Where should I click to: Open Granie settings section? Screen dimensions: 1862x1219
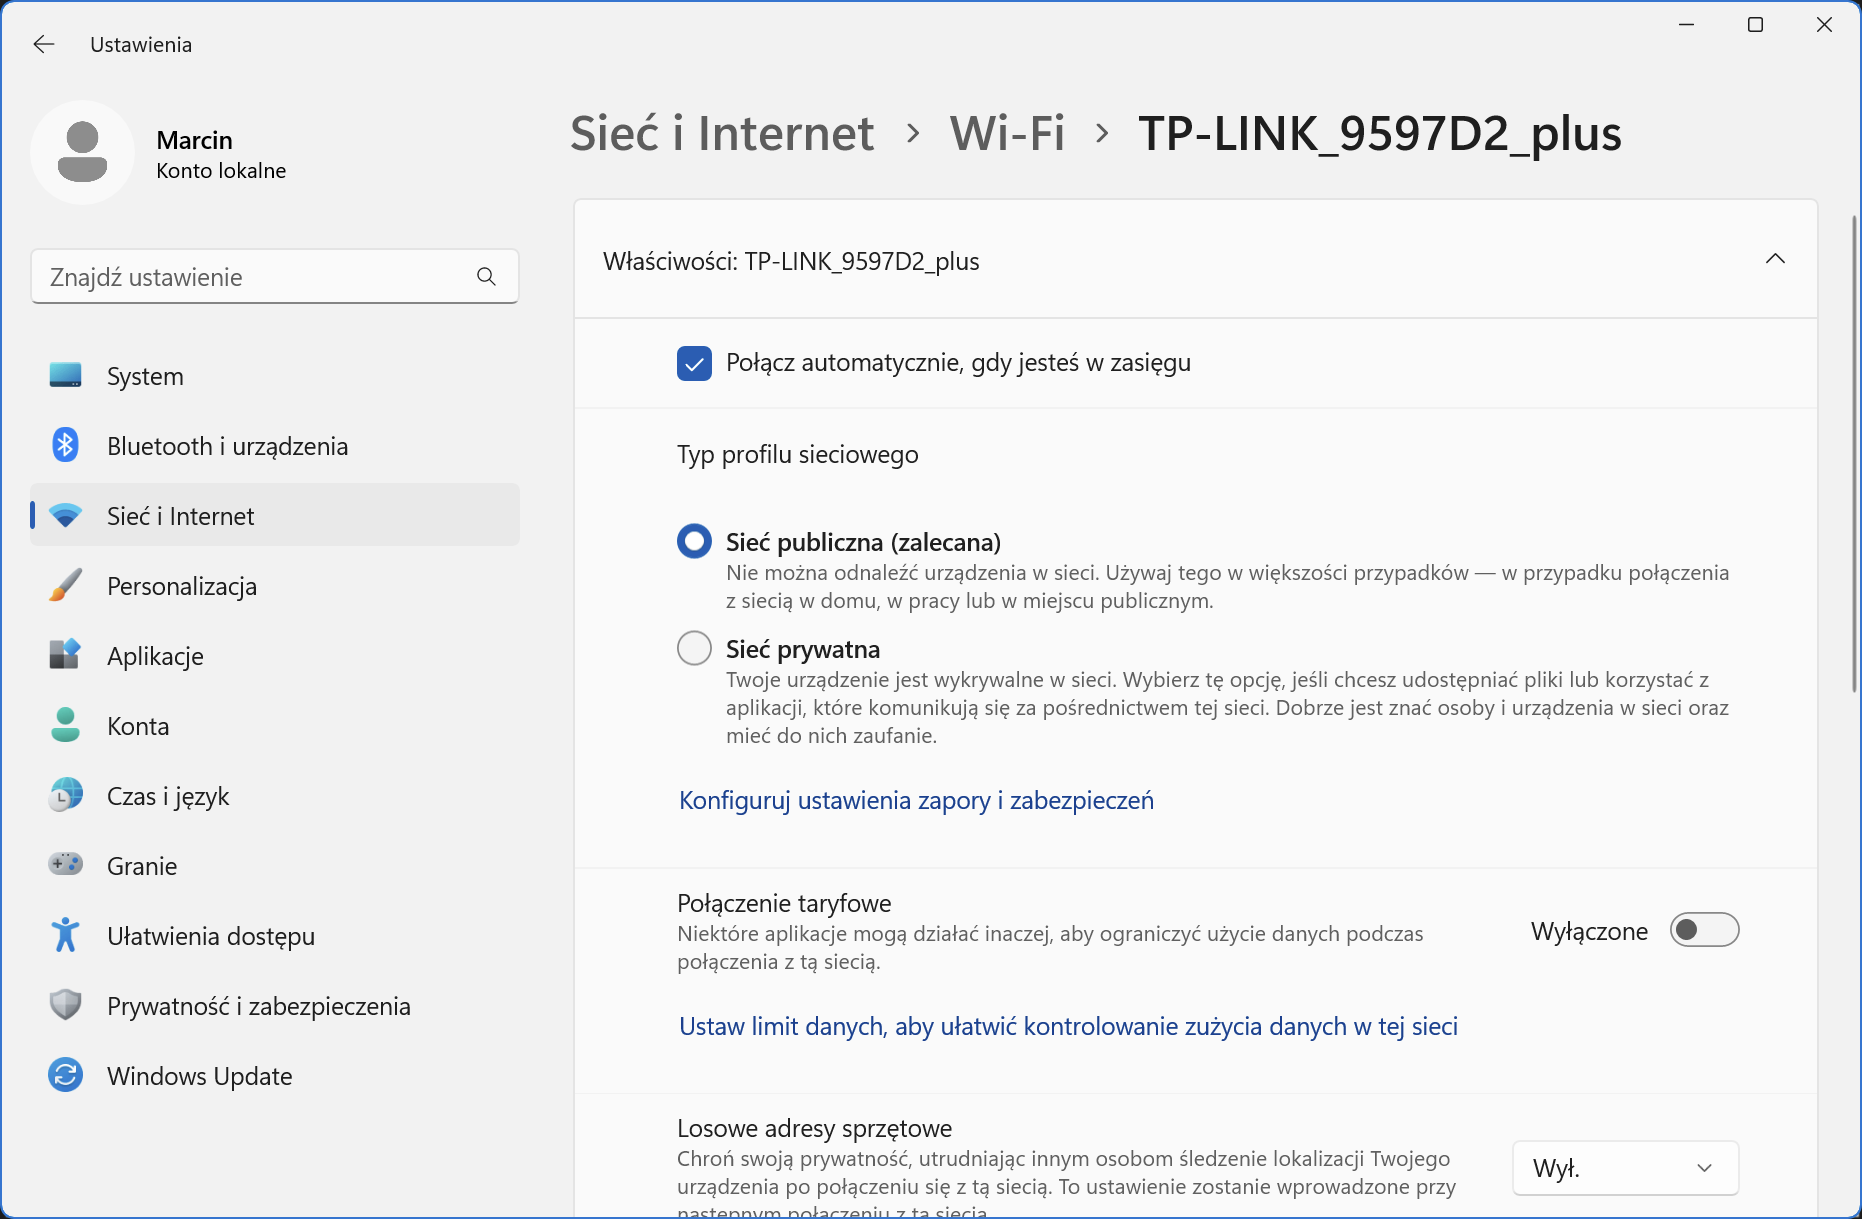(x=275, y=866)
